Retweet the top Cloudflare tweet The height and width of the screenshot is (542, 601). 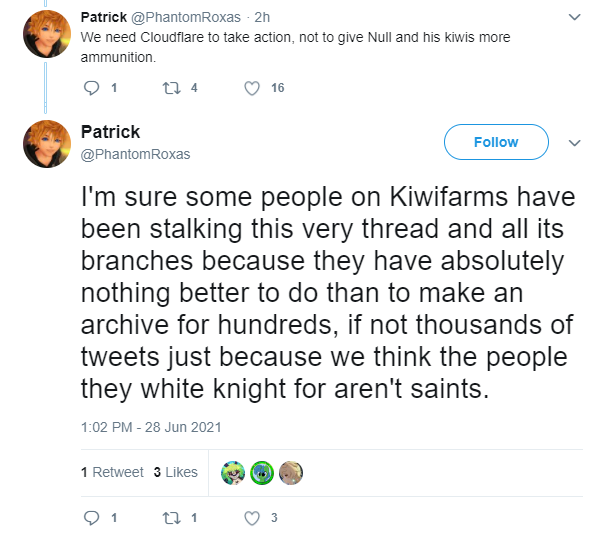point(171,88)
